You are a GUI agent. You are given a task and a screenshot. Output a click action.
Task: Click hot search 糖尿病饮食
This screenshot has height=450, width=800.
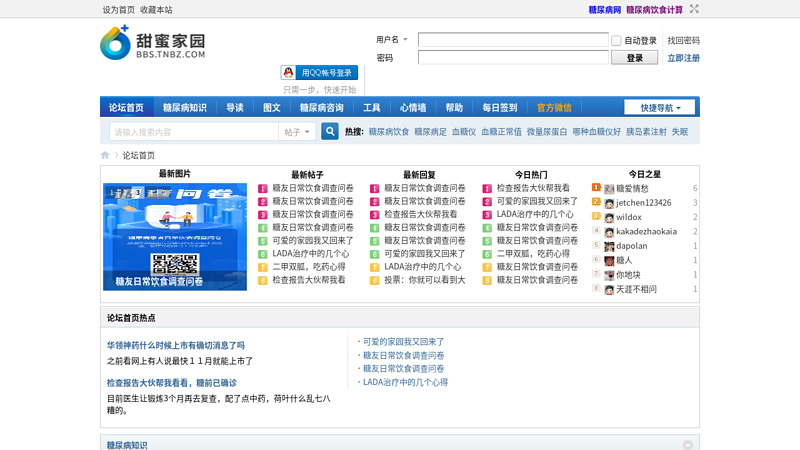[389, 132]
